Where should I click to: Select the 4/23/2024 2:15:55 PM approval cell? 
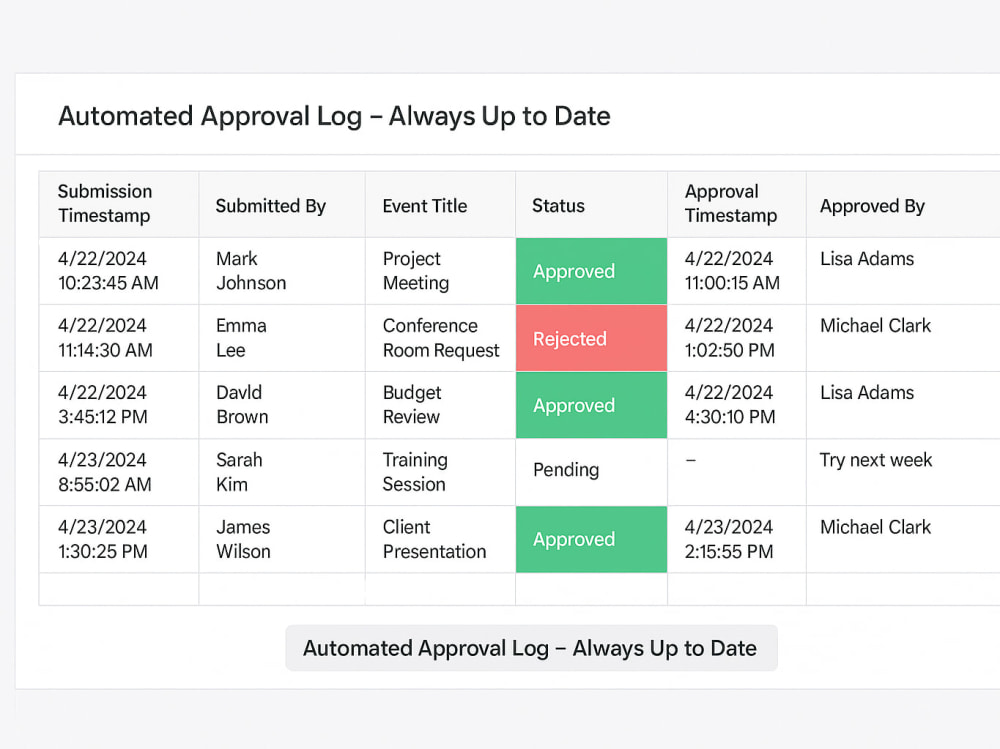coord(737,539)
